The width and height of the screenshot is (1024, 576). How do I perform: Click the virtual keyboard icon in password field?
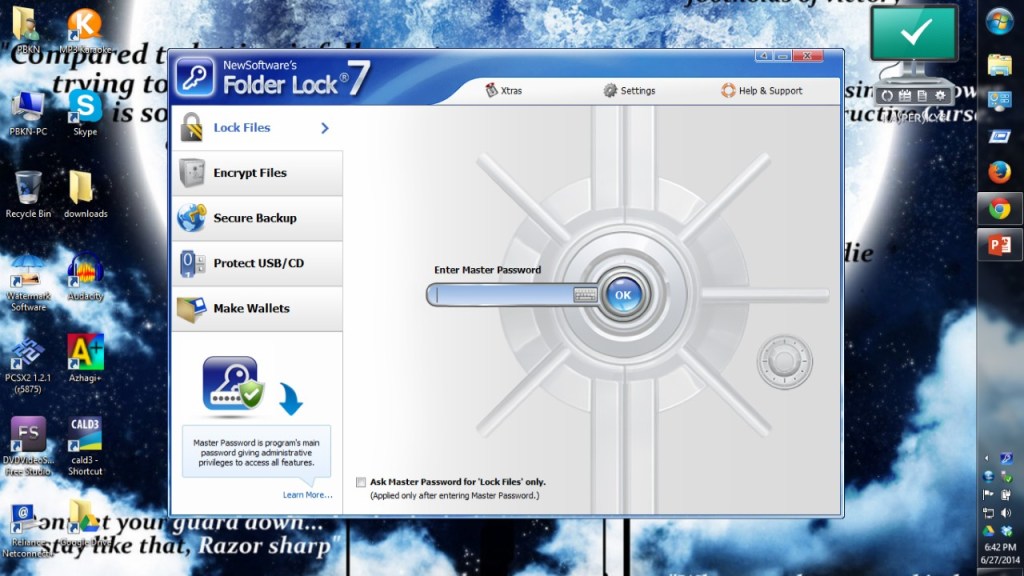585,295
